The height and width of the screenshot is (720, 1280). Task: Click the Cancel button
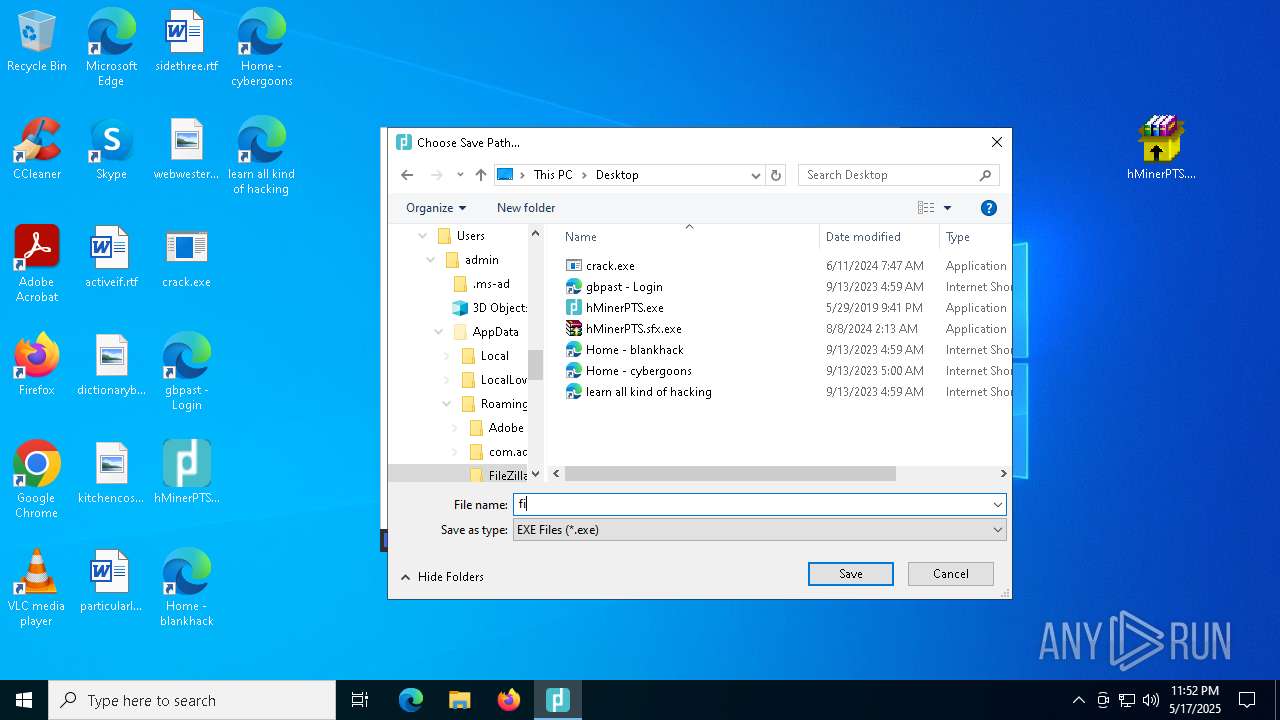tap(951, 574)
